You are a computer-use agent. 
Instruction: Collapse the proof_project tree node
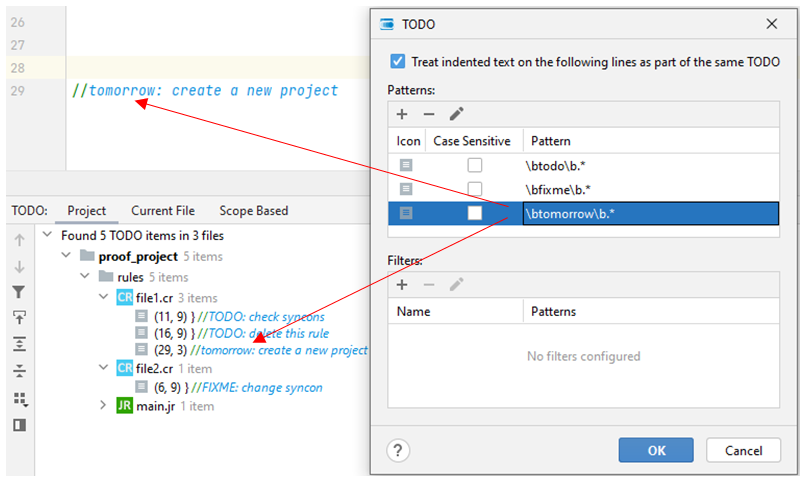pos(66,257)
